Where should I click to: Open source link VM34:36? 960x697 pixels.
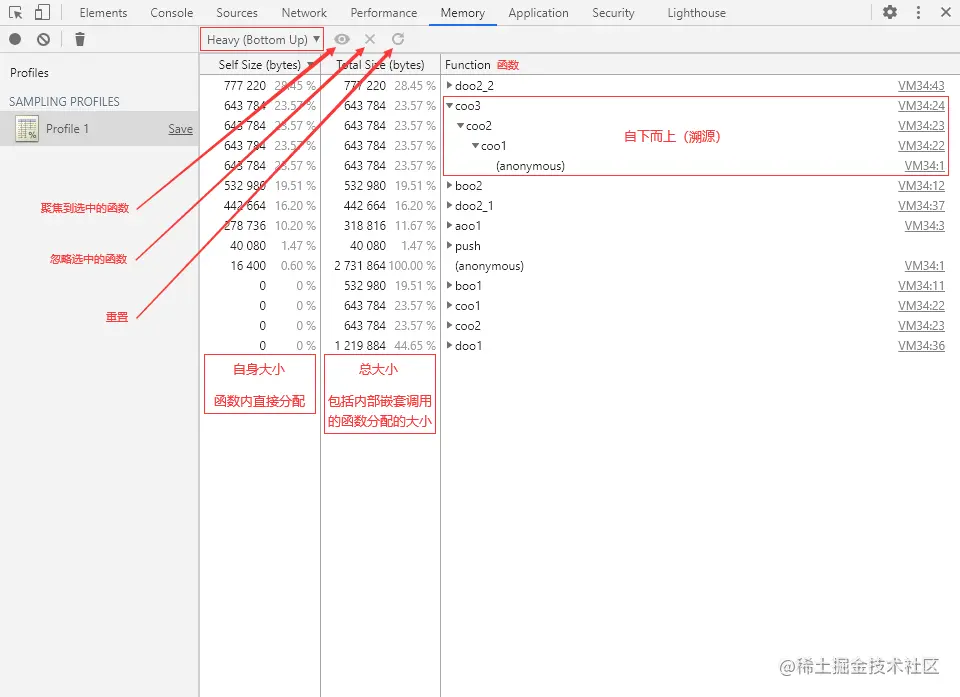[921, 346]
